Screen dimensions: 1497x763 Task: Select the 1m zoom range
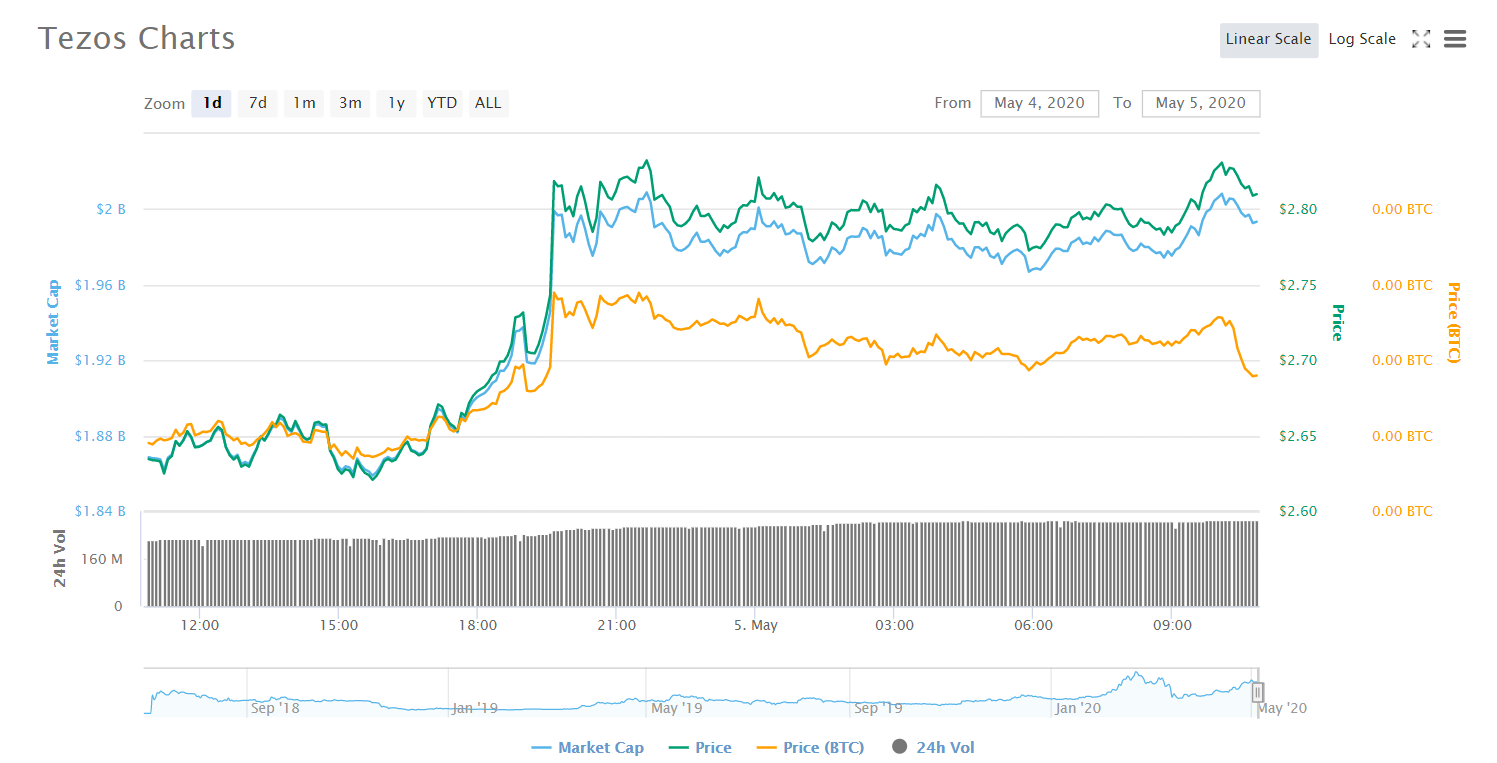(304, 103)
